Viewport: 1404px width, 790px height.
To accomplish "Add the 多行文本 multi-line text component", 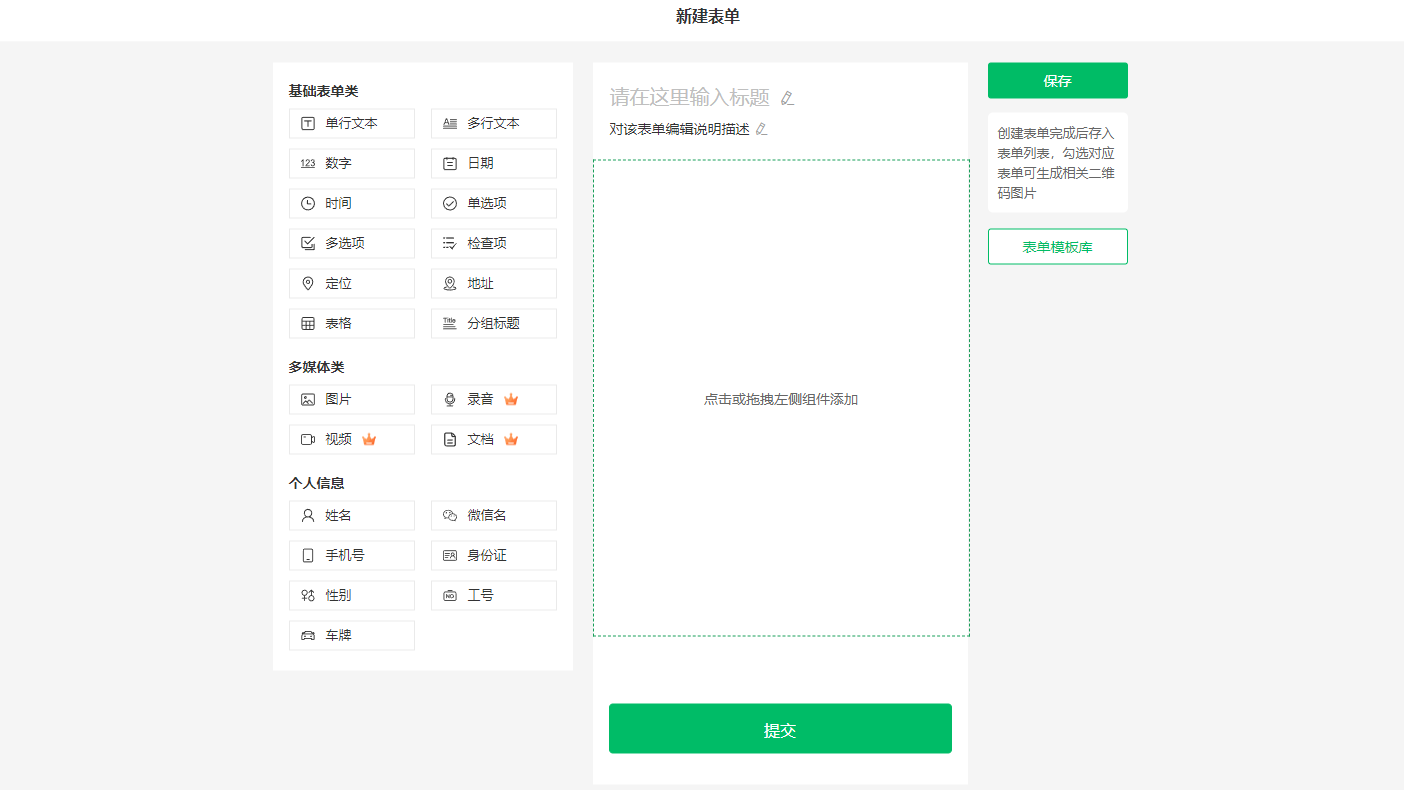I will 493,123.
